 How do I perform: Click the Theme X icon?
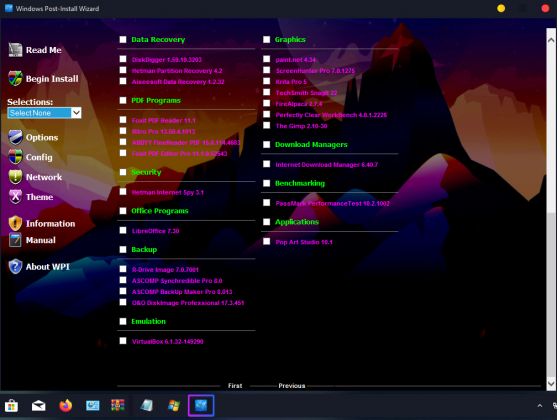tap(15, 196)
